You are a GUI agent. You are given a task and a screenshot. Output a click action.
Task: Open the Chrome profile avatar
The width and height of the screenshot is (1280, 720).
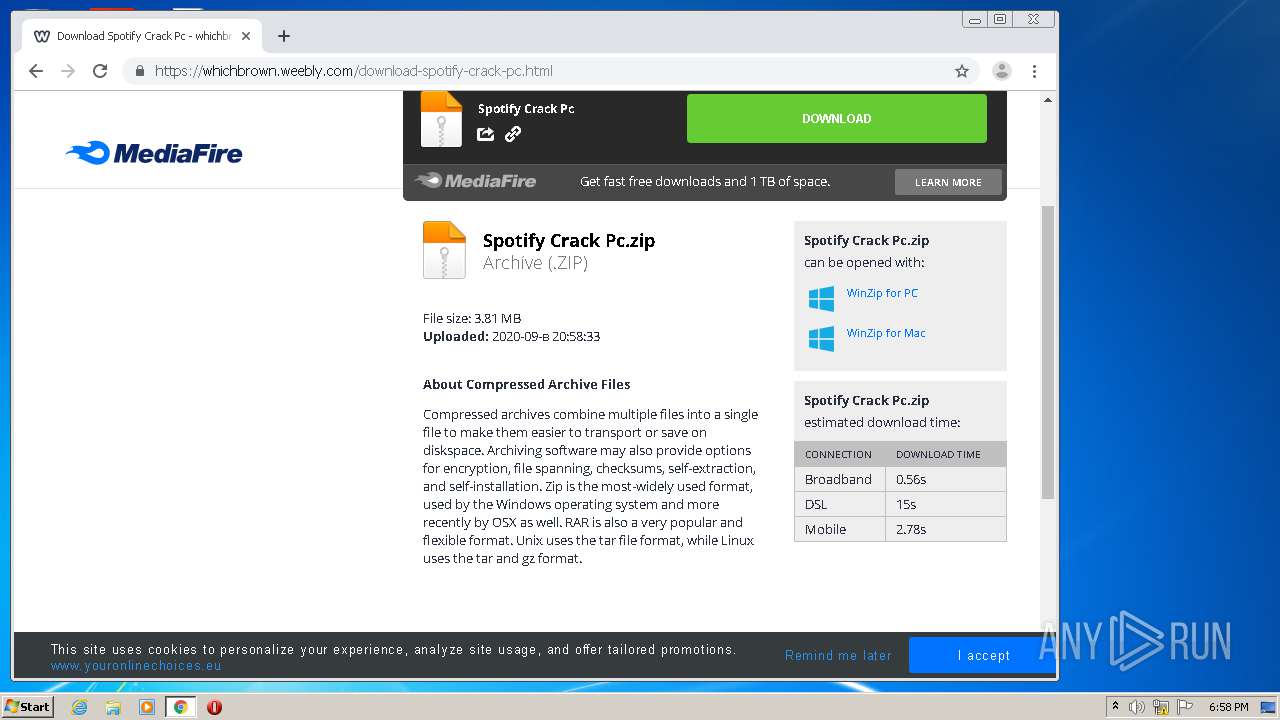pyautogui.click(x=1001, y=71)
